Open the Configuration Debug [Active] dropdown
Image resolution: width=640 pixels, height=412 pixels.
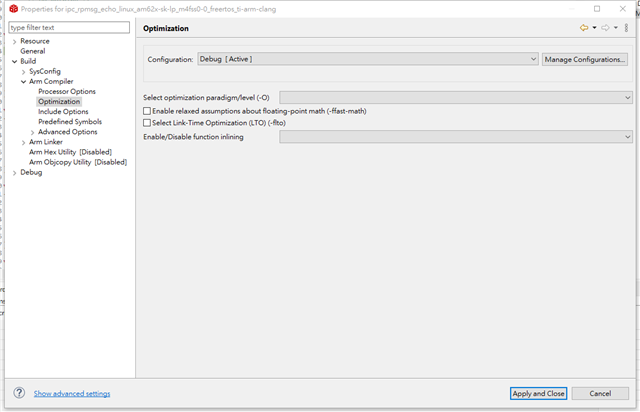click(368, 59)
